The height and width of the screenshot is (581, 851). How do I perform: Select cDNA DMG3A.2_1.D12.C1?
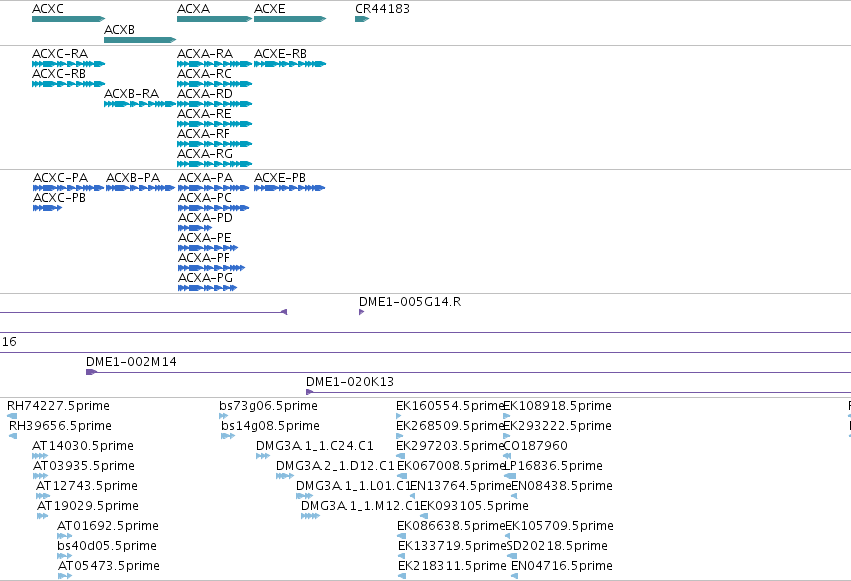(x=285, y=476)
